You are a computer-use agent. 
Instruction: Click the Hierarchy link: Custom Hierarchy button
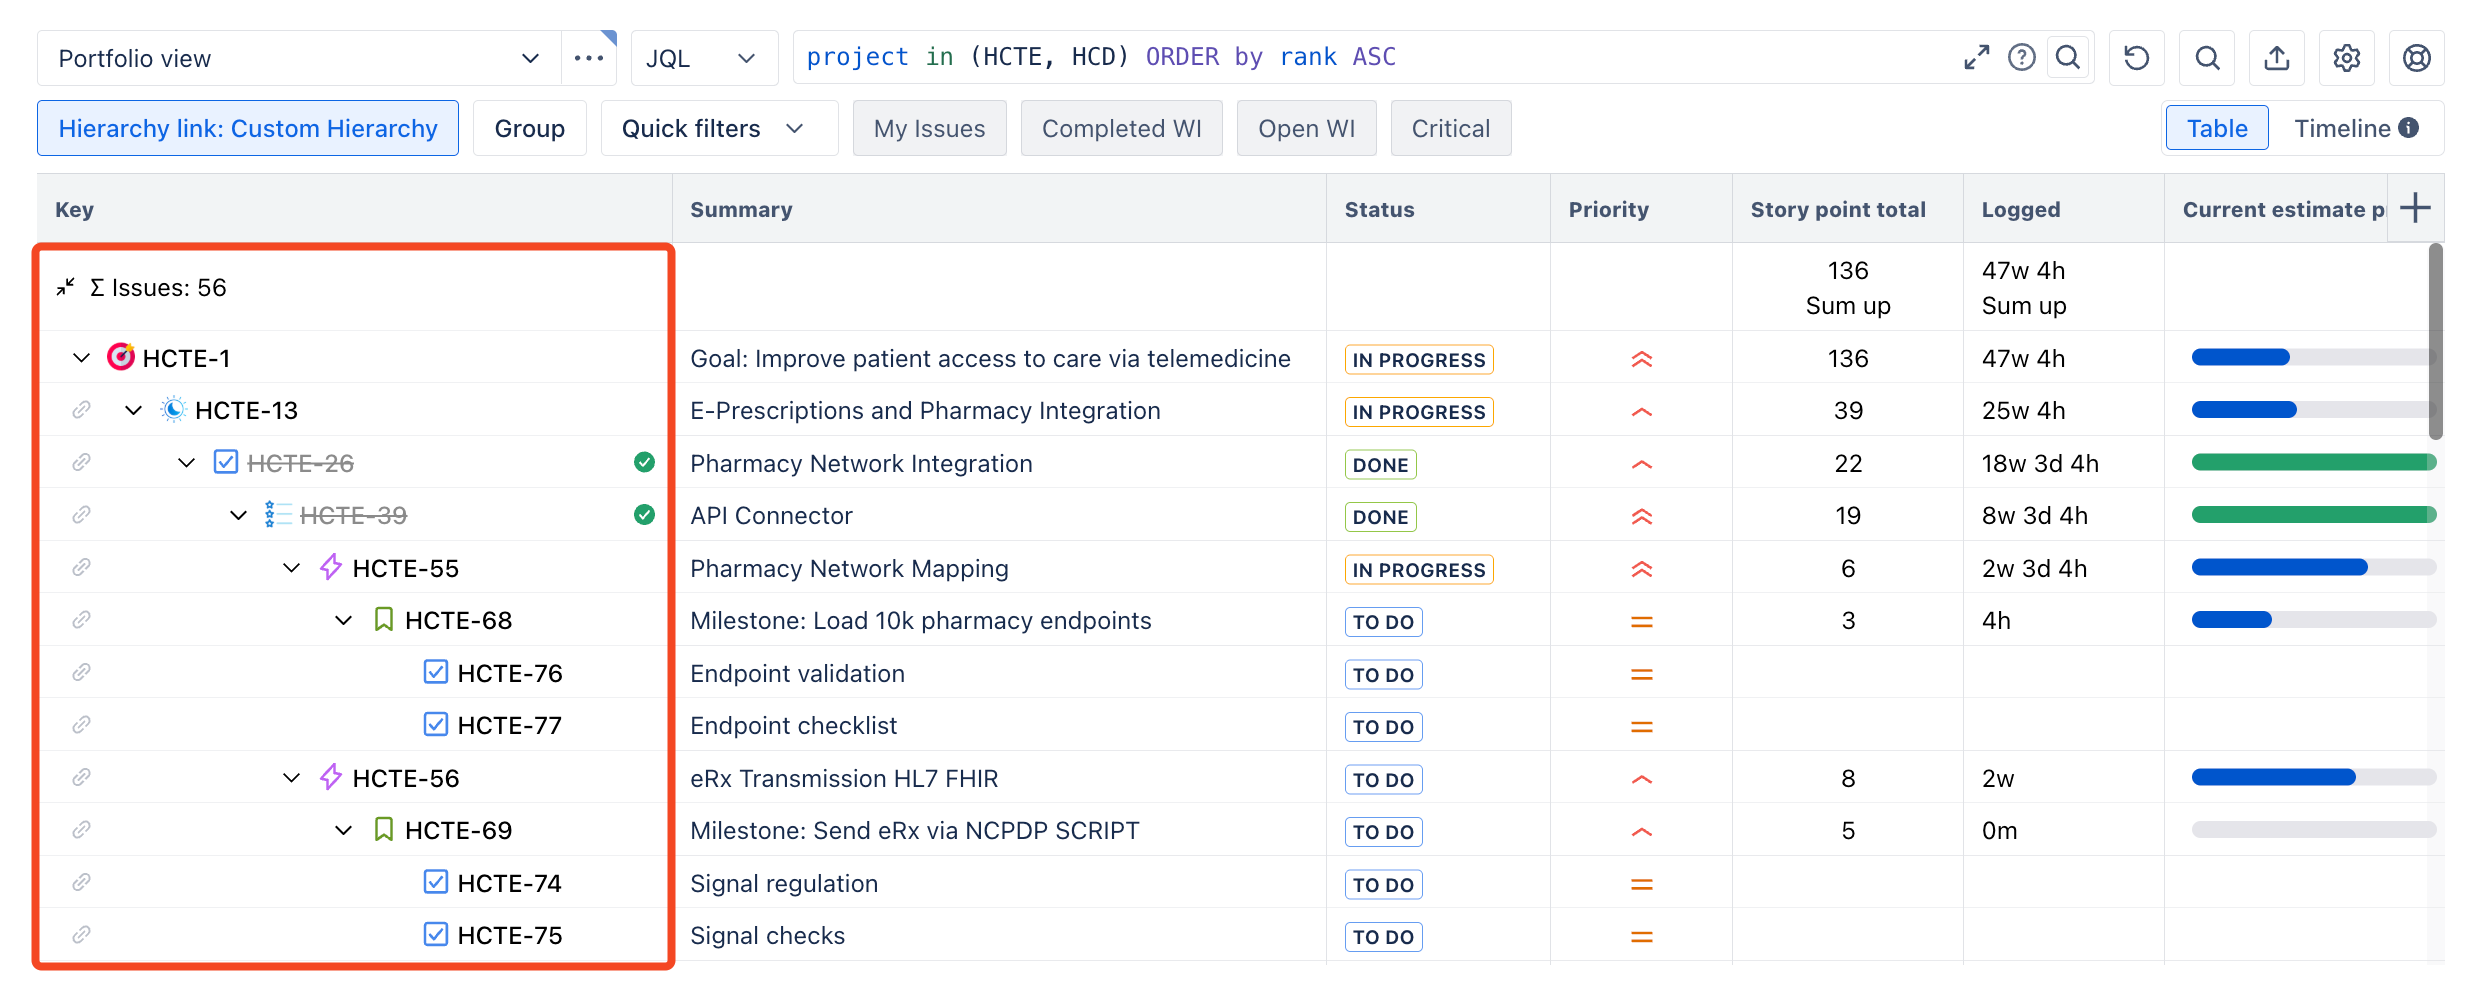[x=248, y=128]
